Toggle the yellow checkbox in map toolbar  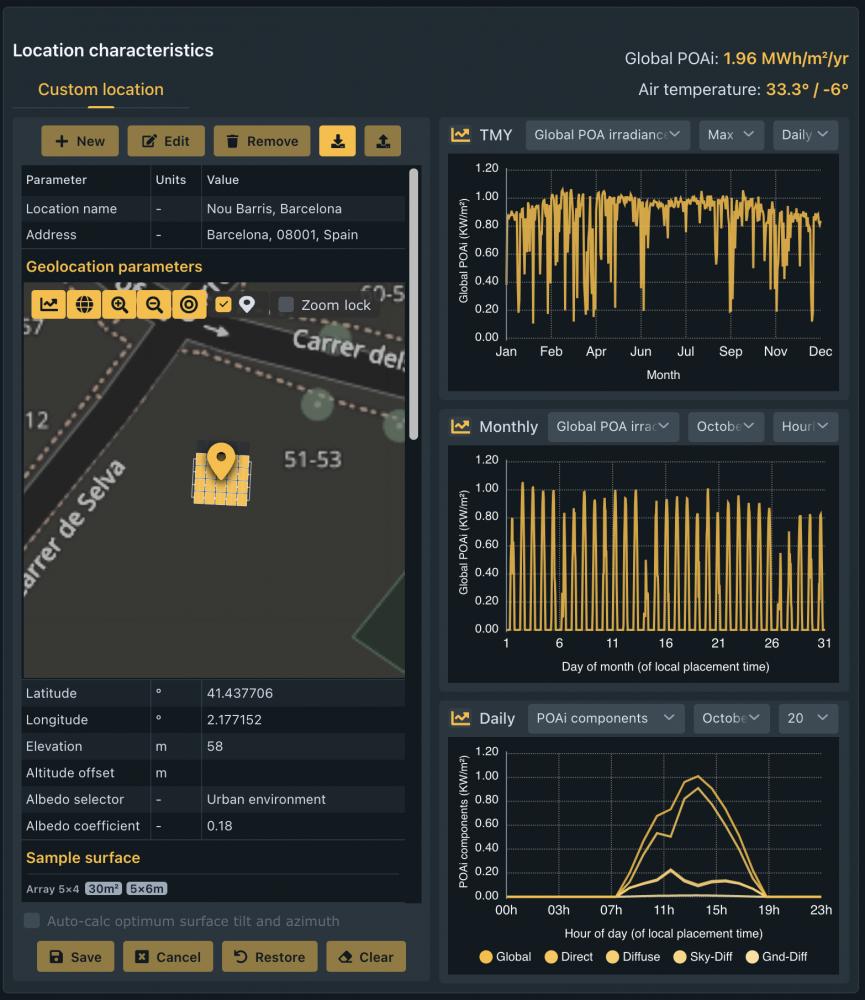point(223,304)
